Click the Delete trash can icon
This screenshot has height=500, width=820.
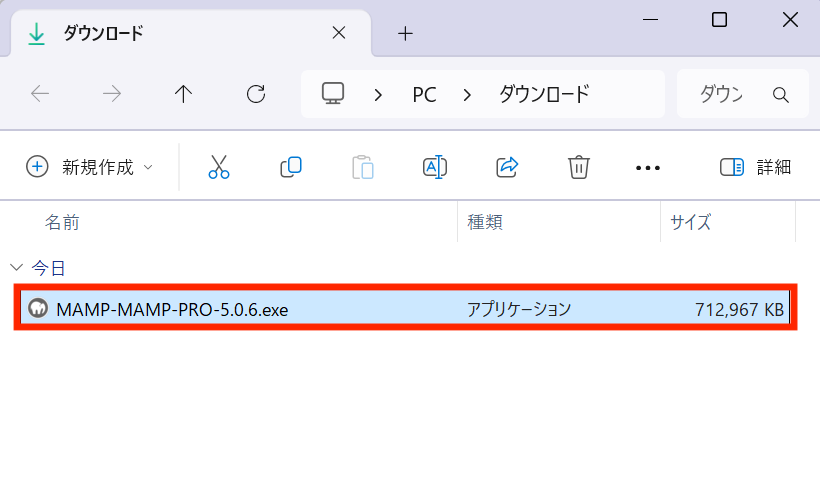(x=578, y=167)
